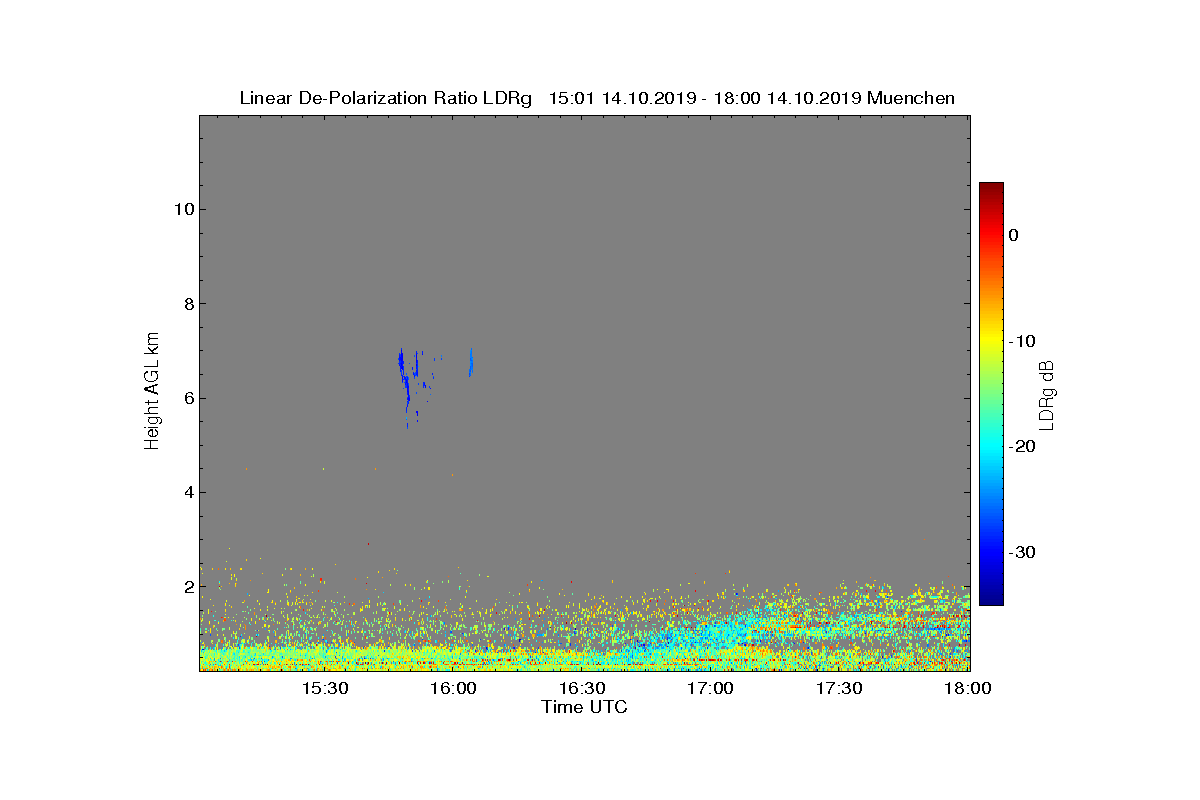Click the colorbar at 0 dB level
1200x800 pixels.
point(991,235)
